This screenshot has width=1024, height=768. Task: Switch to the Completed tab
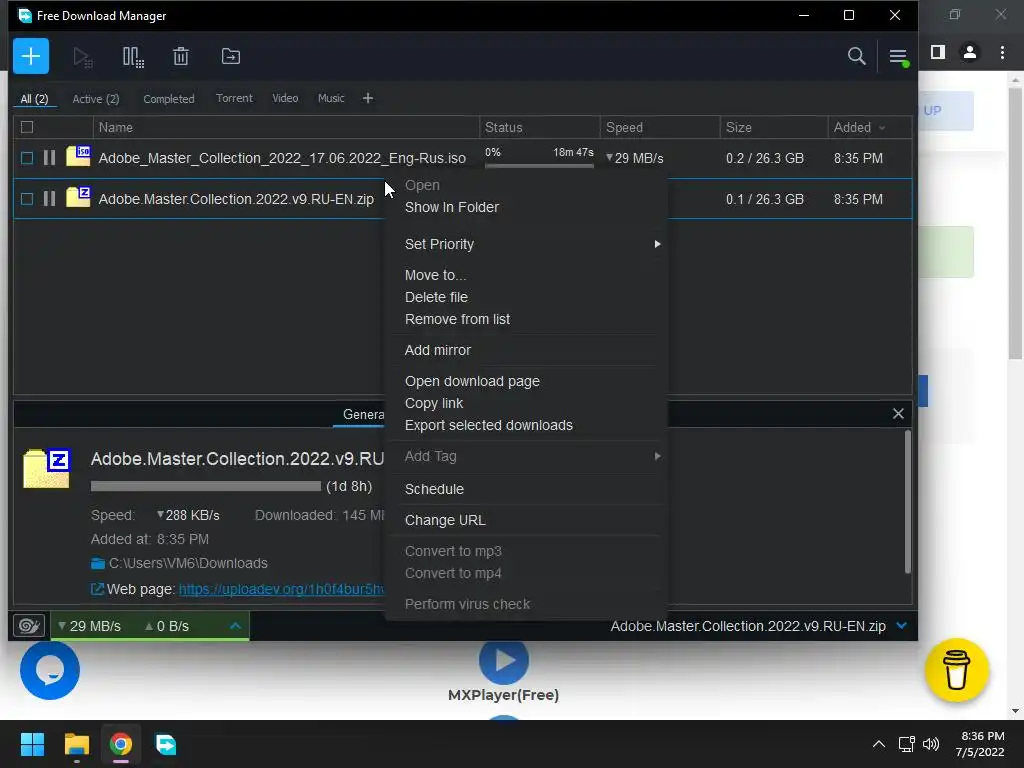click(168, 99)
